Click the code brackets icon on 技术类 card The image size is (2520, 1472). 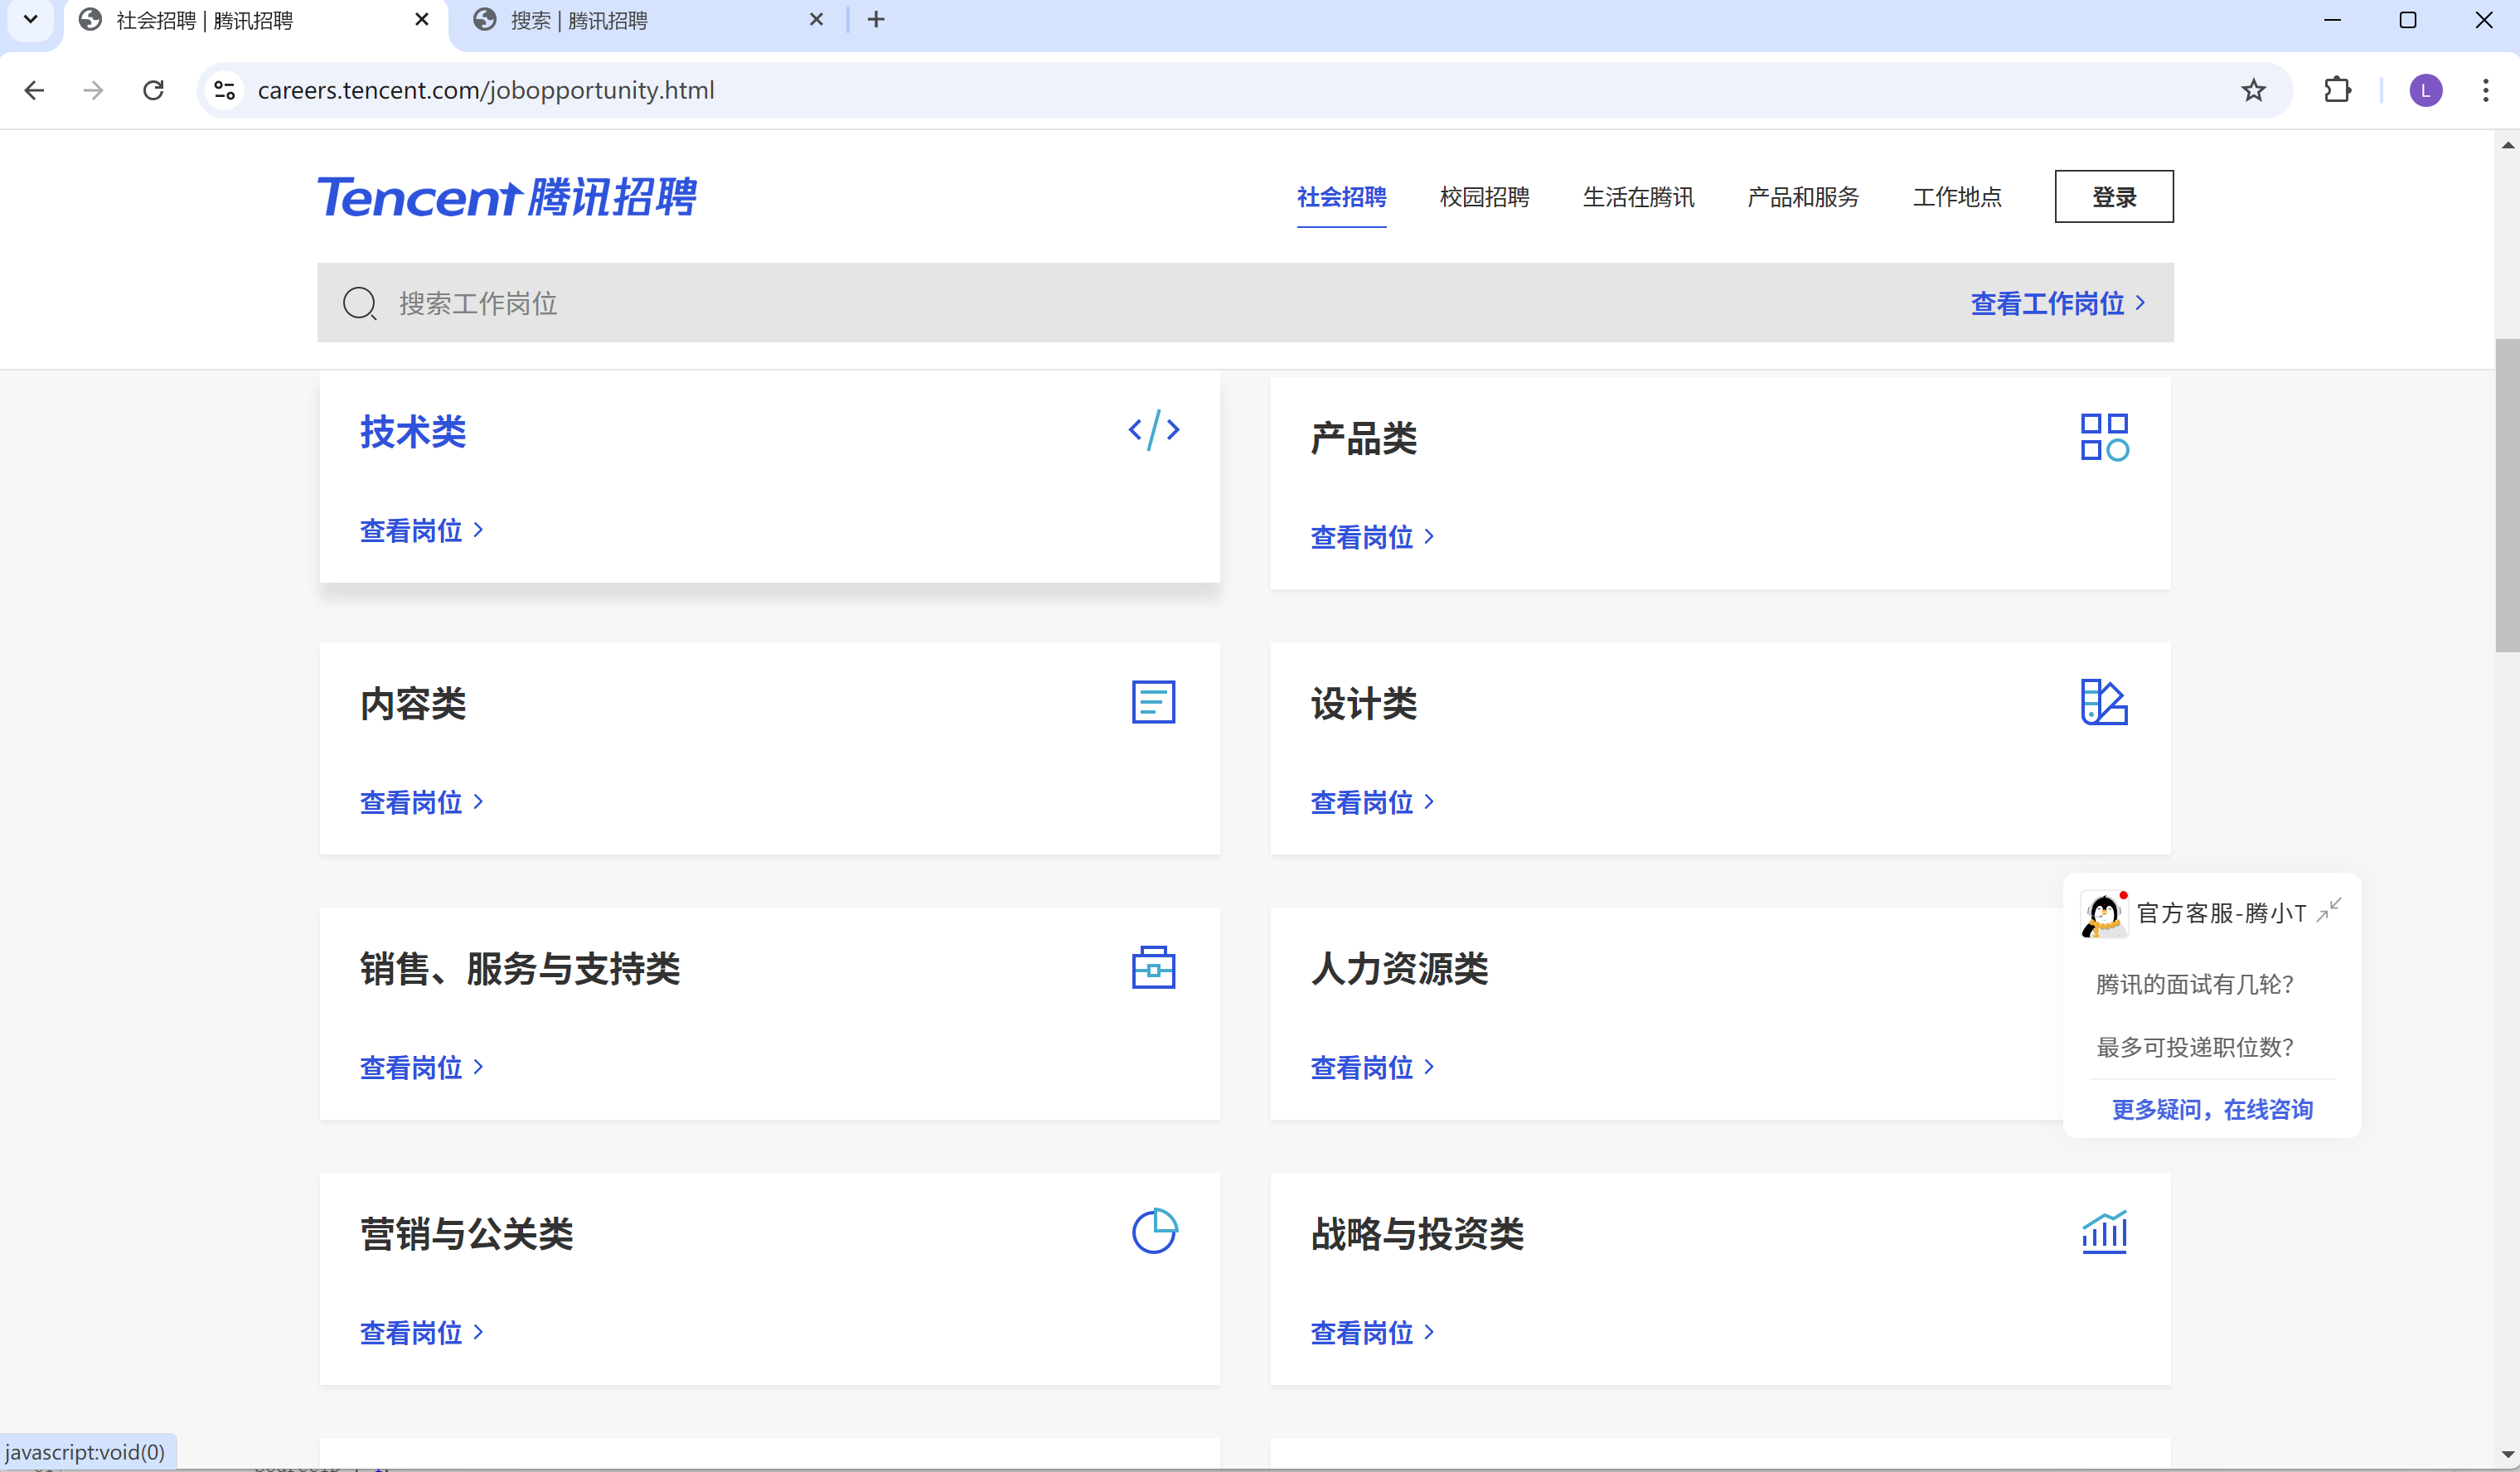[1153, 430]
